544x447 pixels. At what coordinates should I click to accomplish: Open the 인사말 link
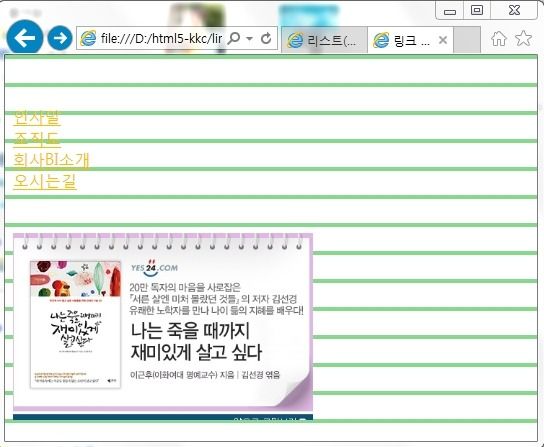pyautogui.click(x=37, y=118)
